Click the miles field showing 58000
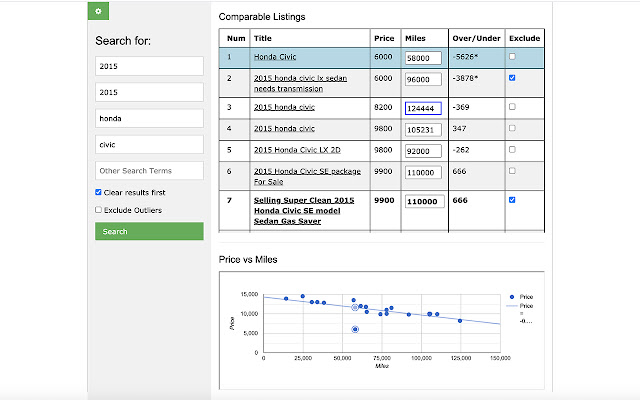 pos(424,58)
